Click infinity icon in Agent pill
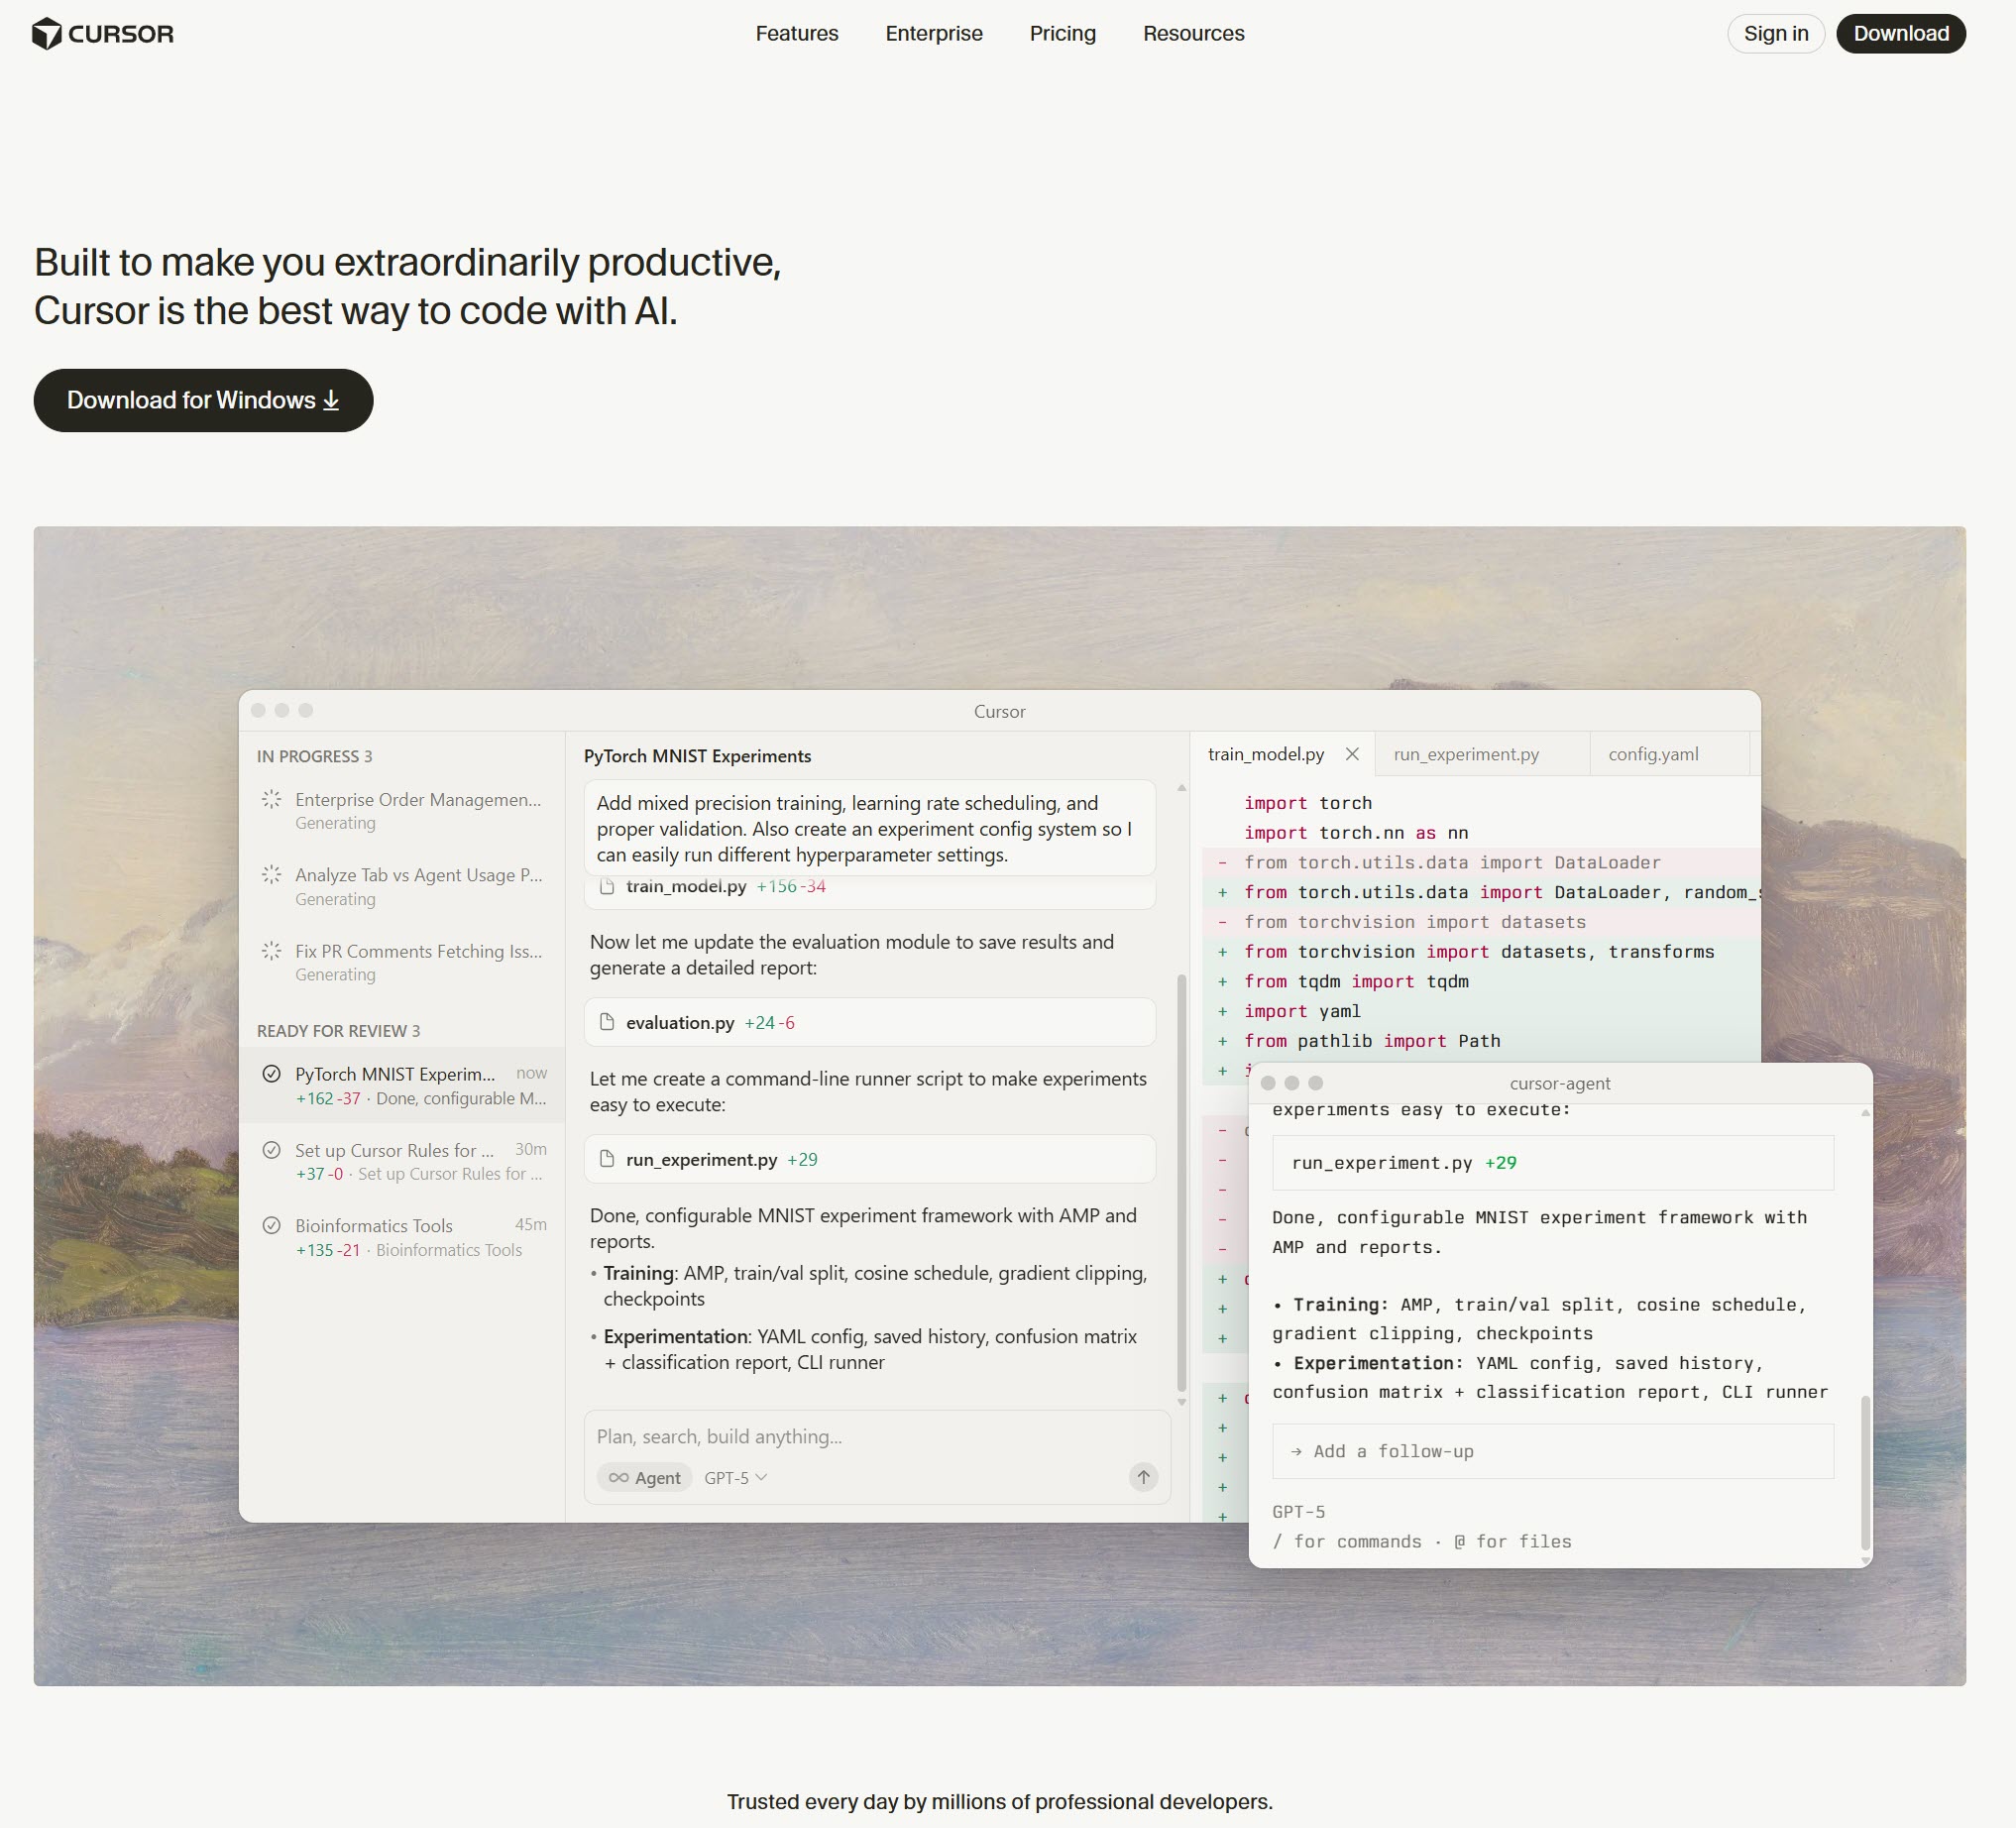2016x1828 pixels. pyautogui.click(x=619, y=1477)
